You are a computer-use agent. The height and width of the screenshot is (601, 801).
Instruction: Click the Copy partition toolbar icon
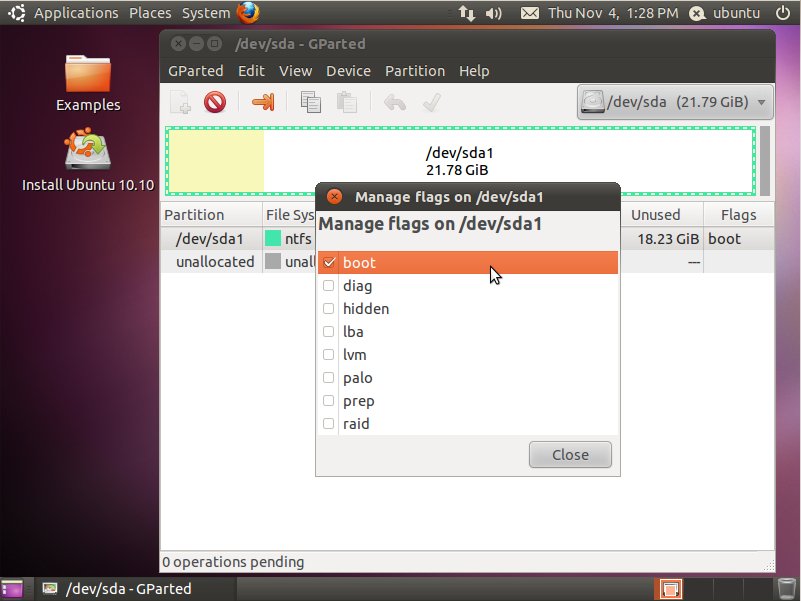pos(311,102)
